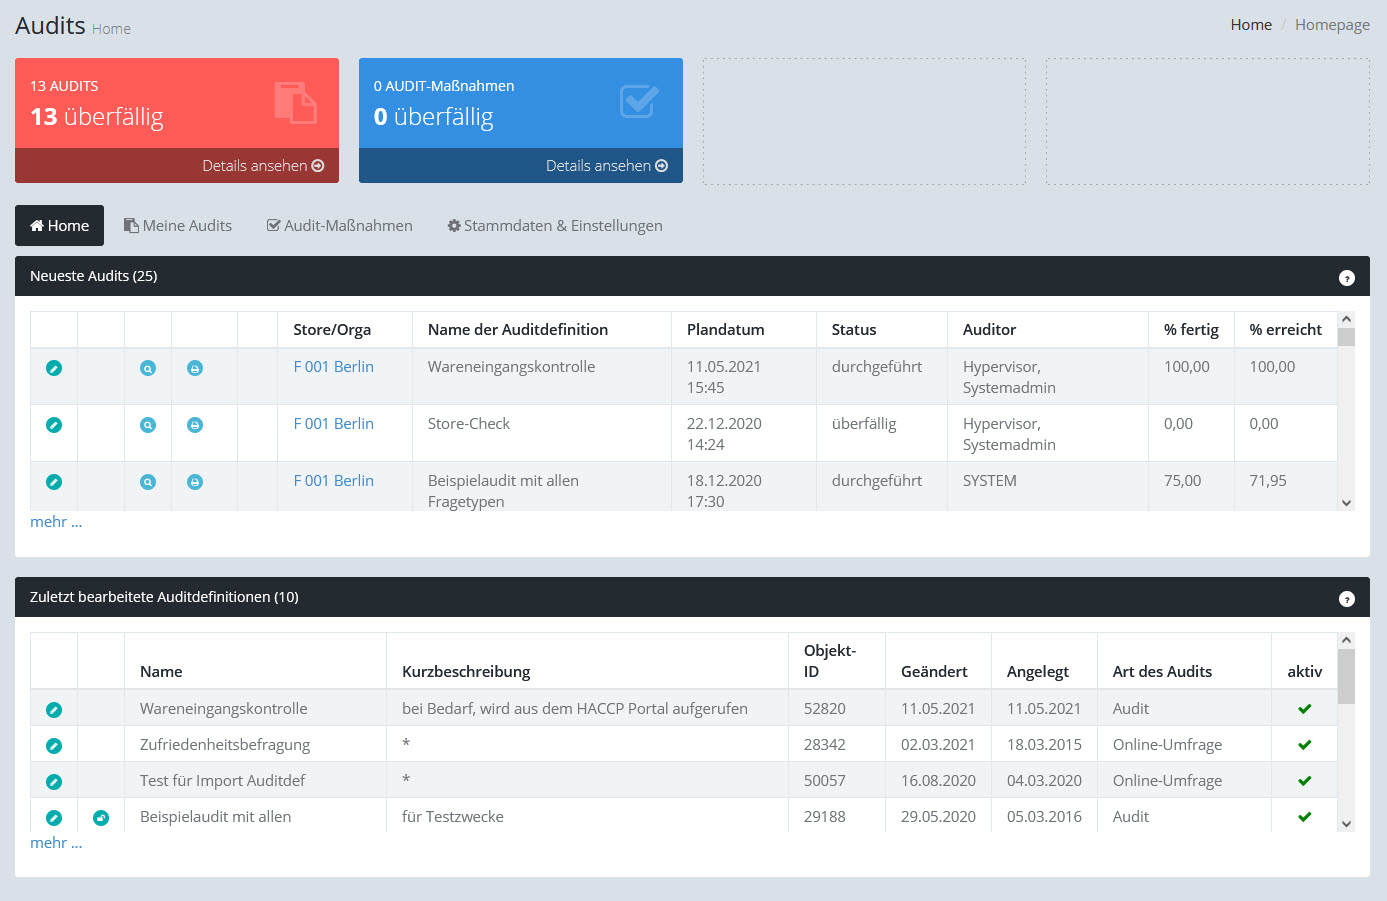The height and width of the screenshot is (901, 1387).
Task: Switch to the Meine Audits tab
Action: [x=178, y=226]
